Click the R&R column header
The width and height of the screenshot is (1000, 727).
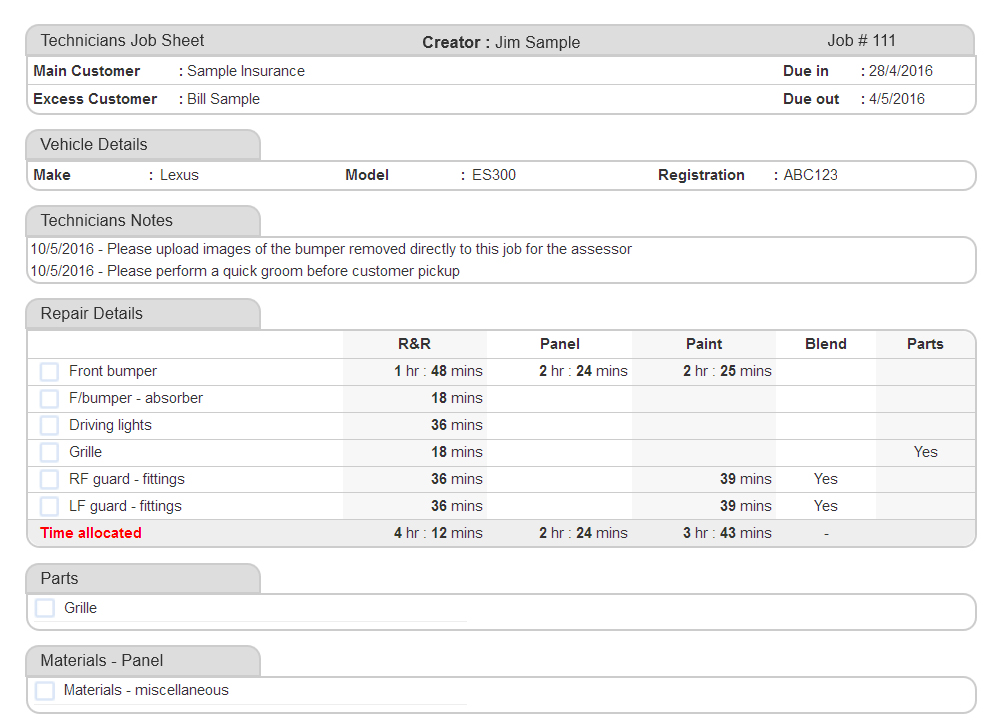click(x=414, y=344)
